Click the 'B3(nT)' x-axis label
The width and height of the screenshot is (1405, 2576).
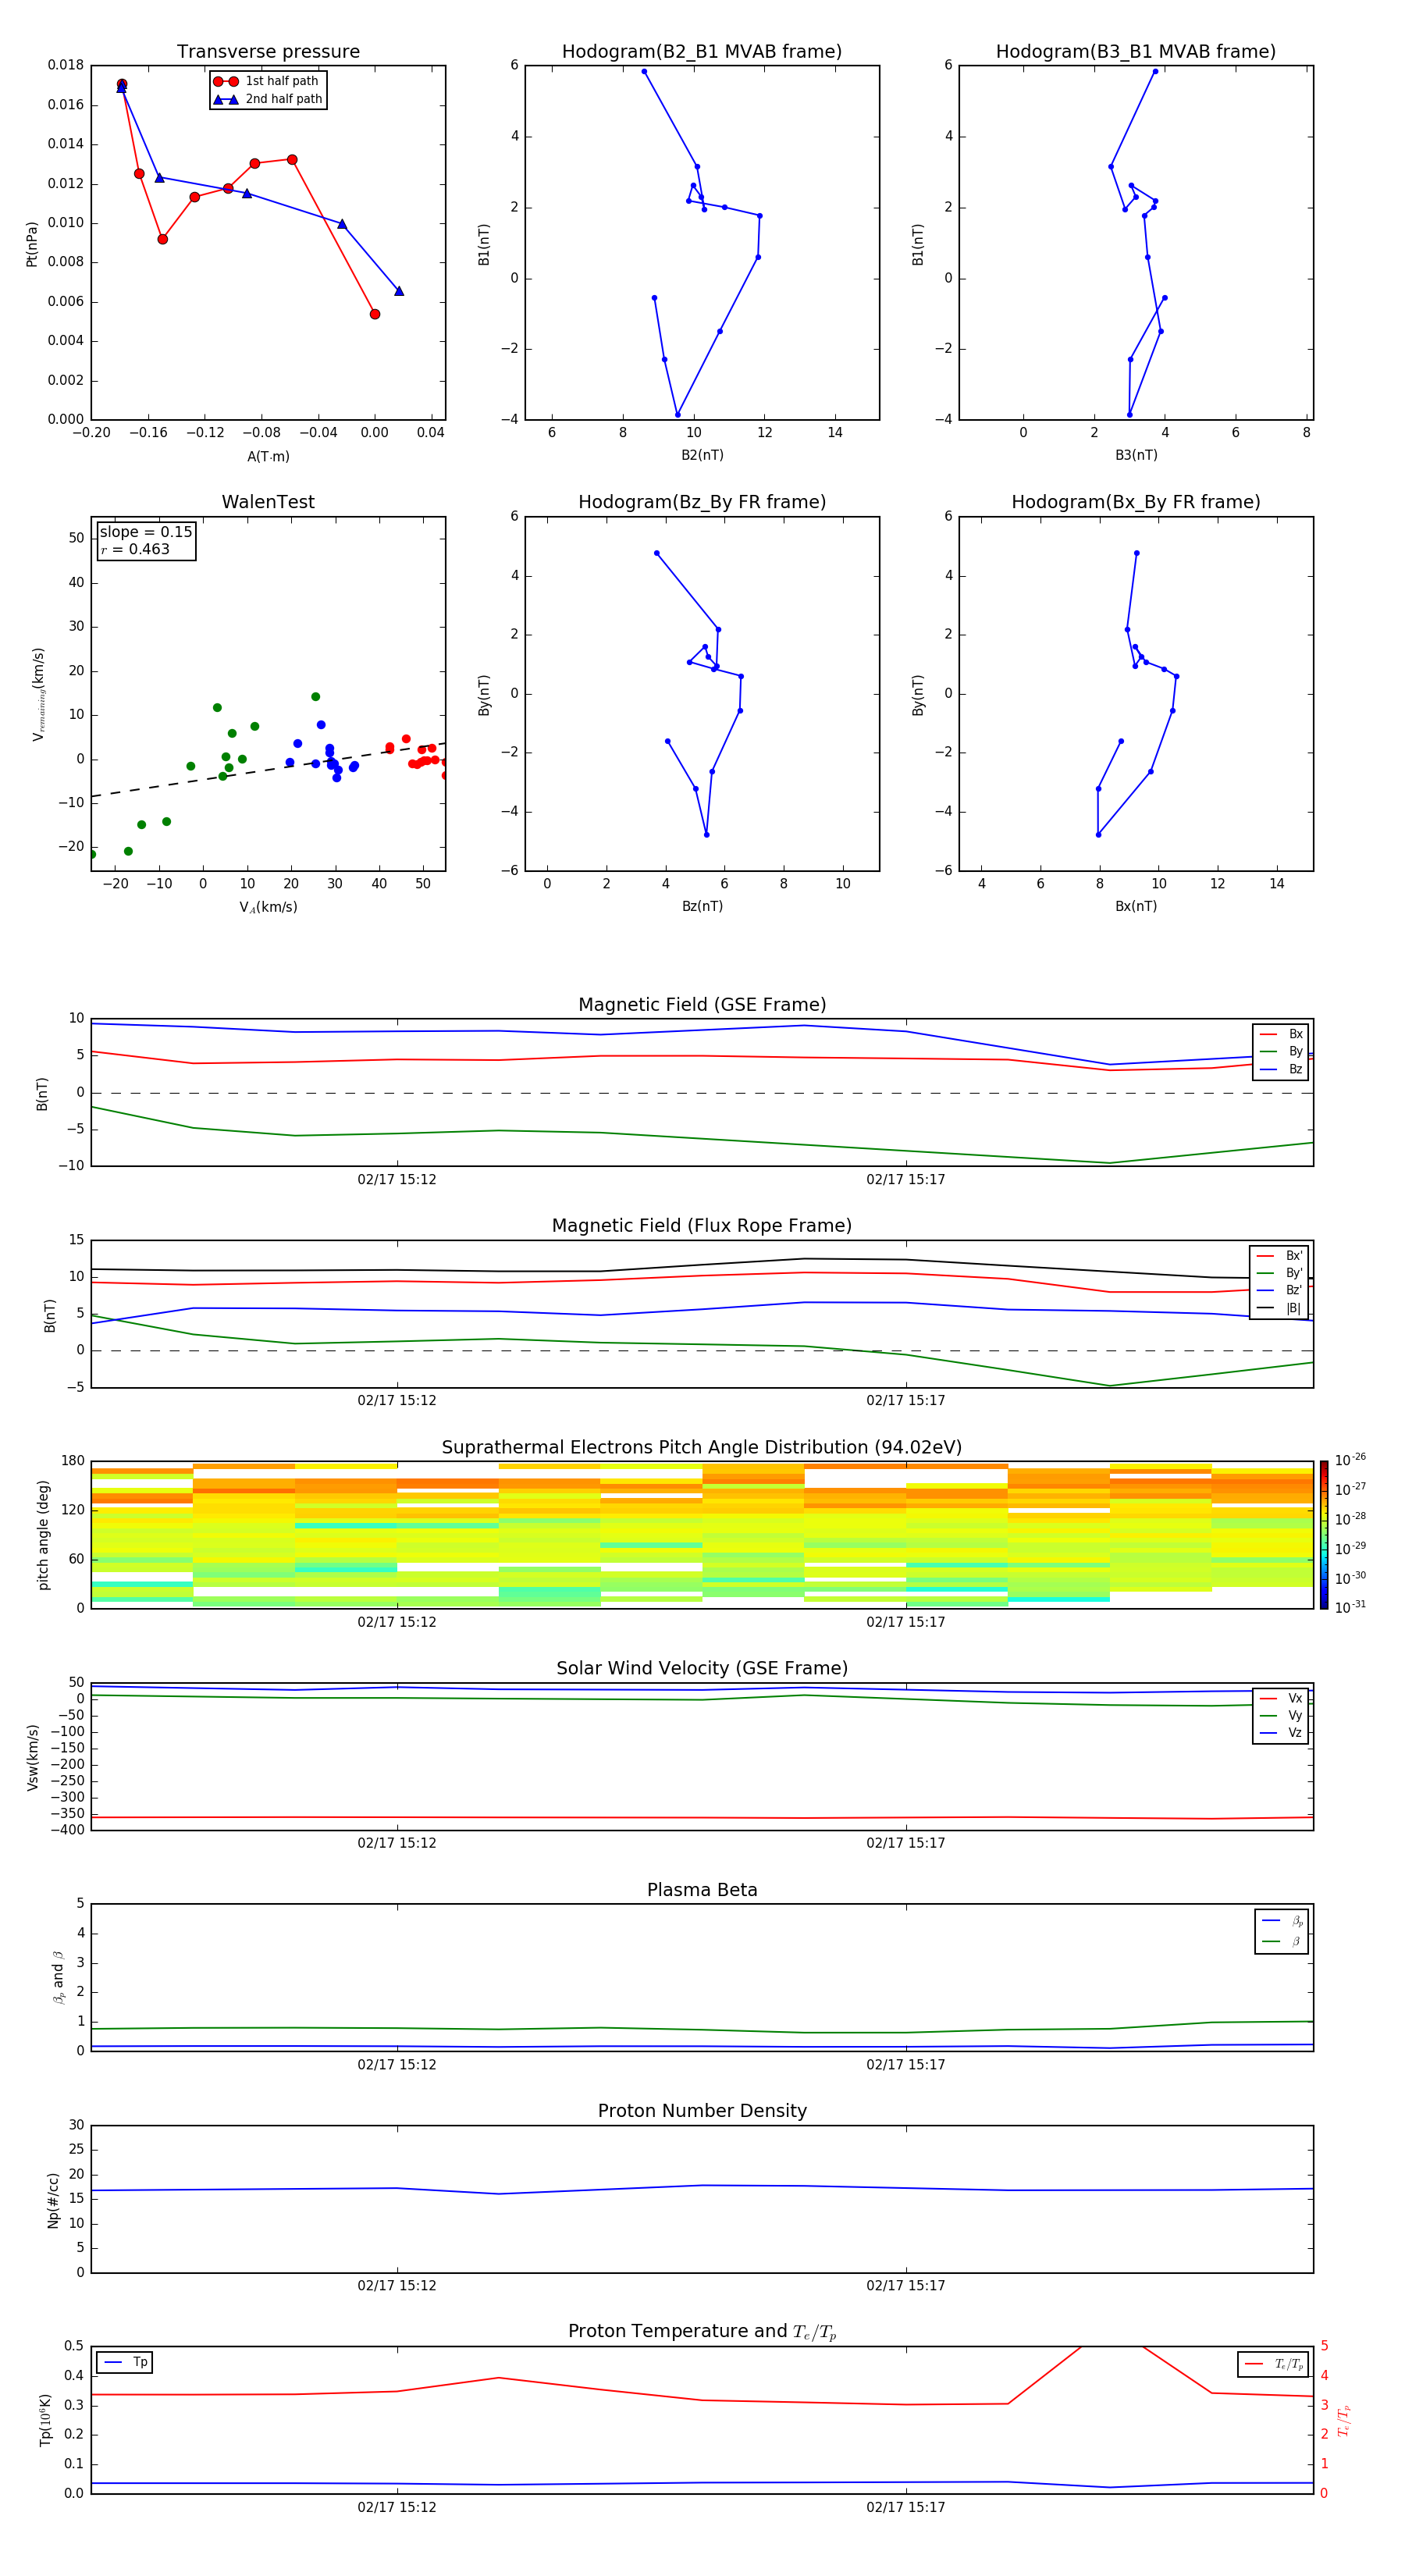click(x=1136, y=455)
